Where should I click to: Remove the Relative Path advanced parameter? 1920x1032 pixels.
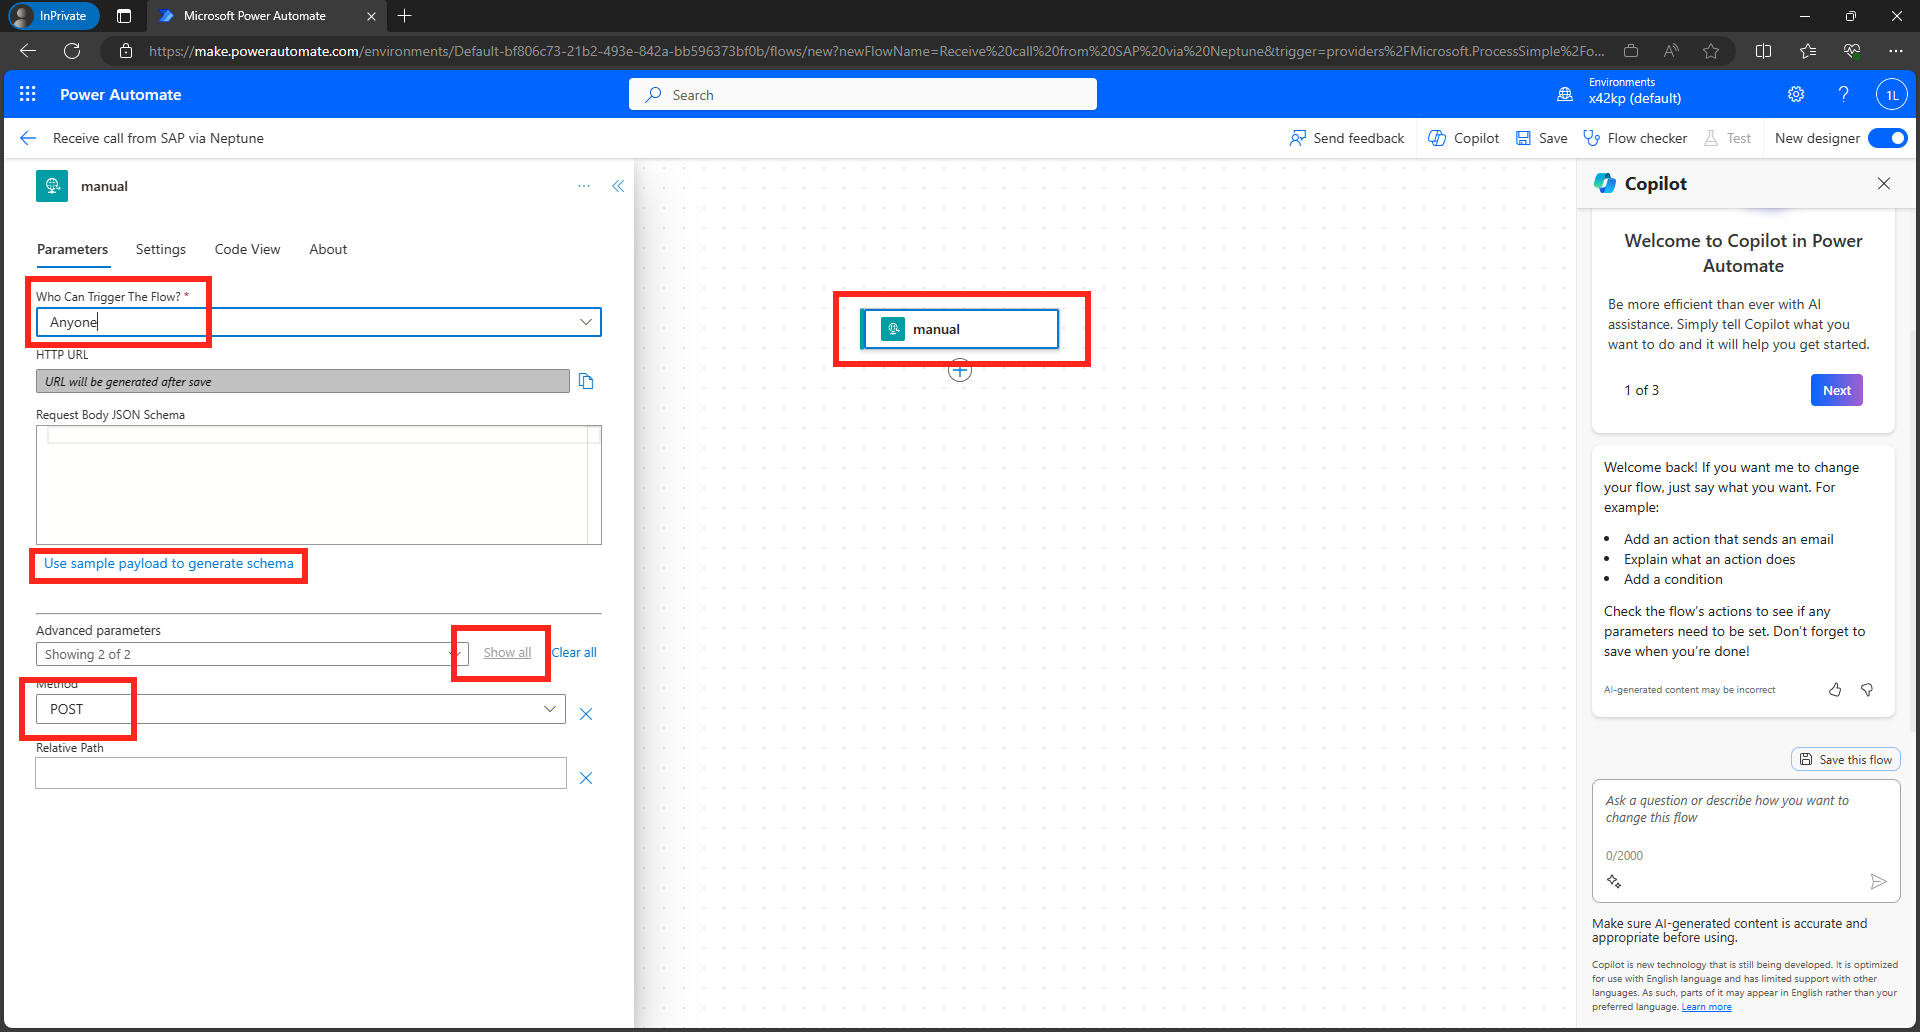coord(586,777)
